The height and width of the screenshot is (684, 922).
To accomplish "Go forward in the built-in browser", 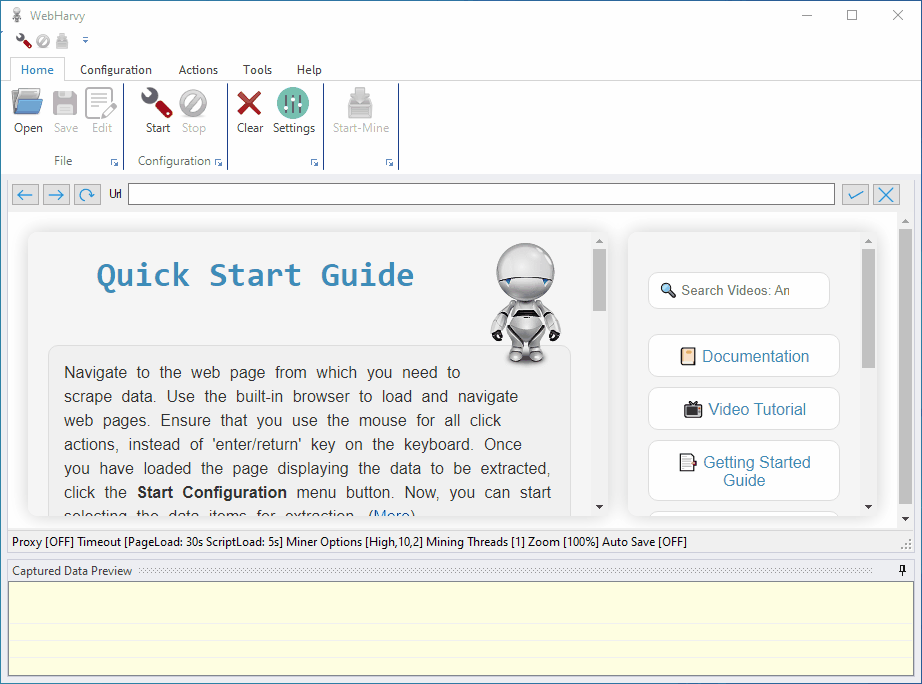I will [x=56, y=195].
